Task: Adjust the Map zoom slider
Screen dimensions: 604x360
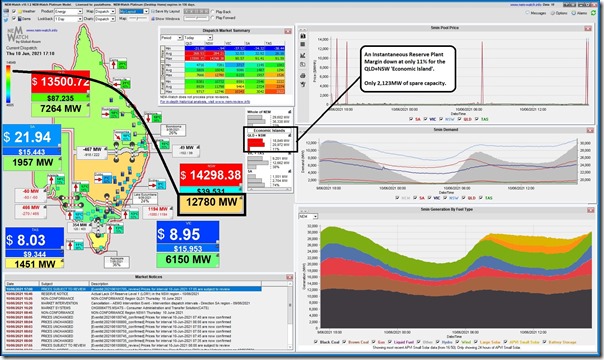Action: 138,18
